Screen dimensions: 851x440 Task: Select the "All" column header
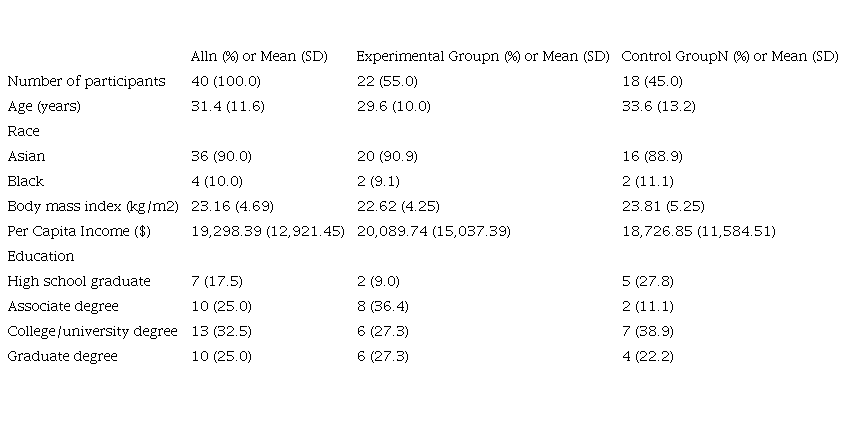click(x=259, y=56)
